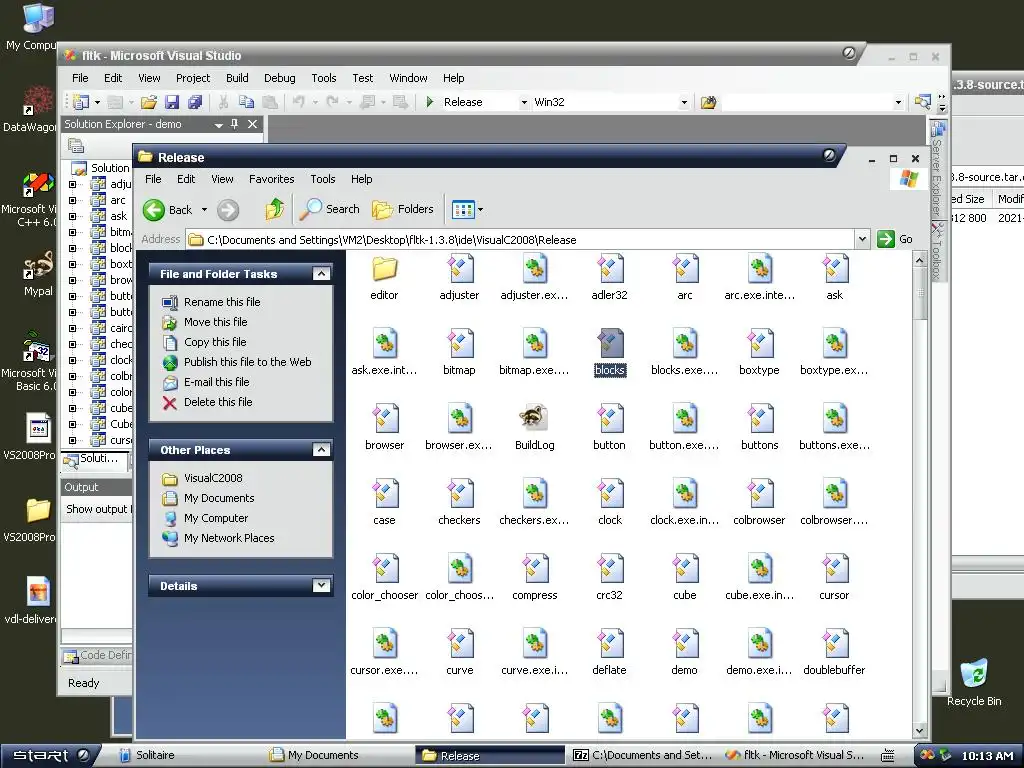The image size is (1024, 768).
Task: Click Delete this file link
Action: point(218,402)
